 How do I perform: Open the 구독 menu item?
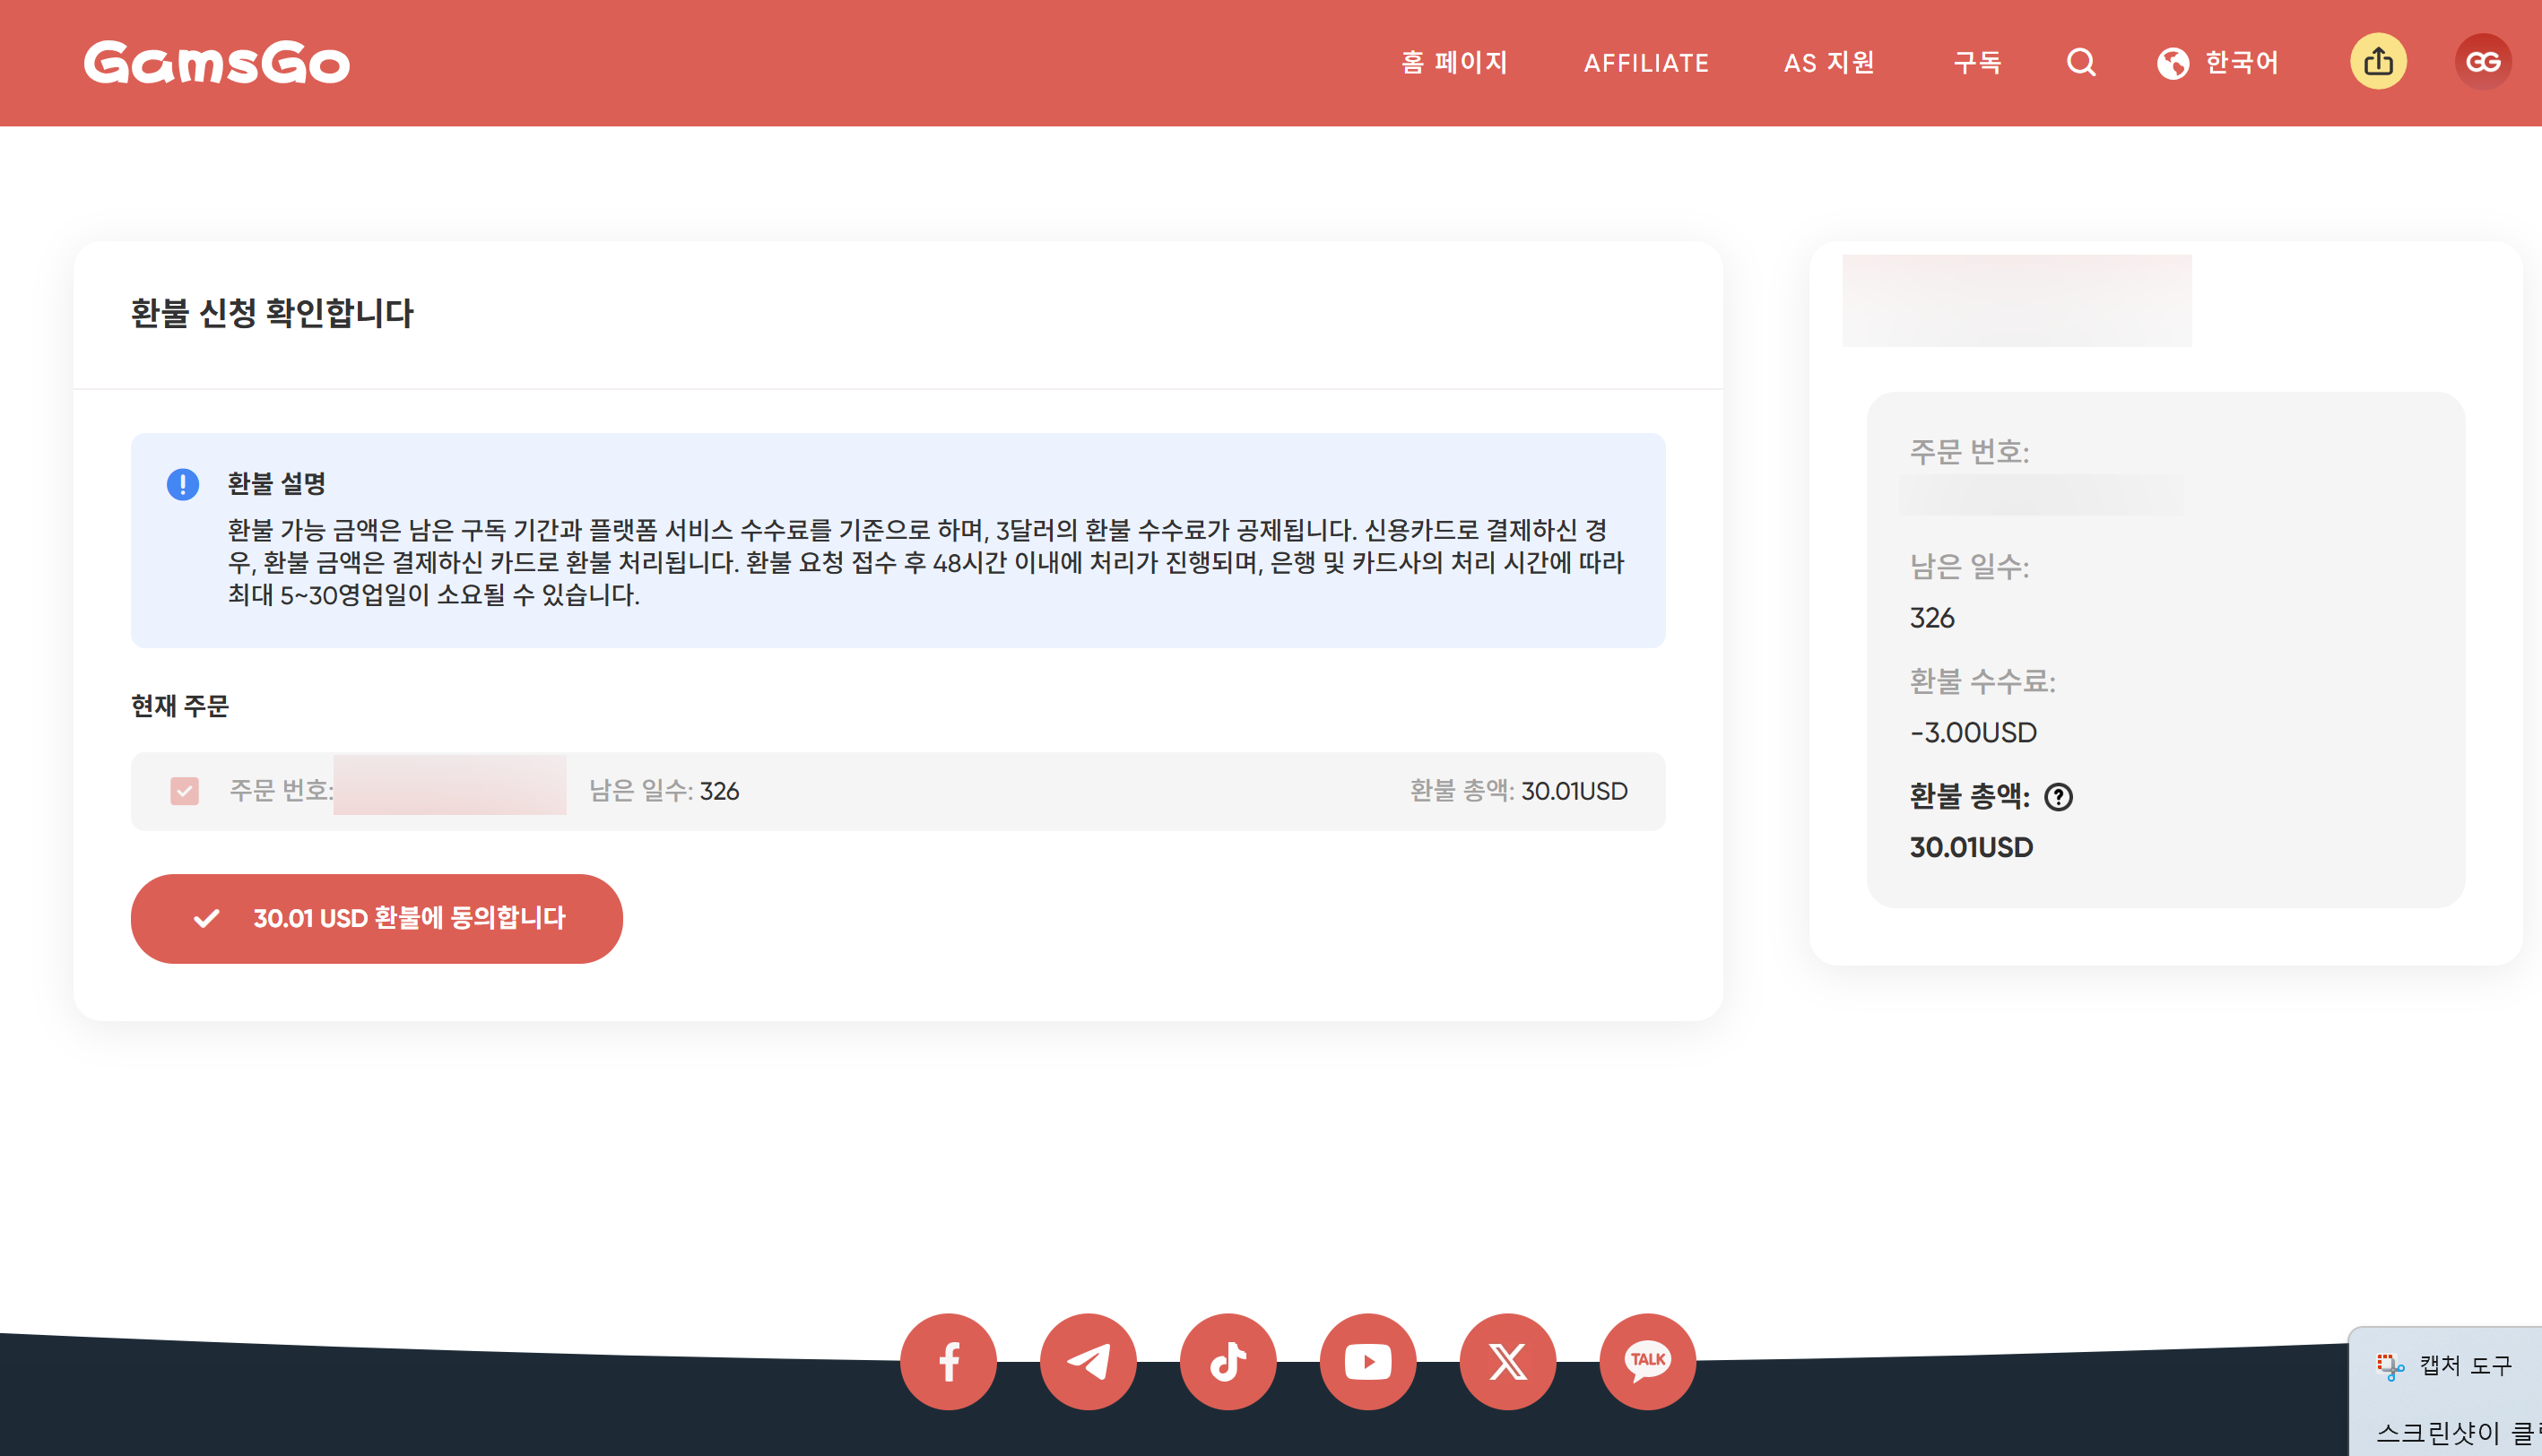[x=1977, y=62]
